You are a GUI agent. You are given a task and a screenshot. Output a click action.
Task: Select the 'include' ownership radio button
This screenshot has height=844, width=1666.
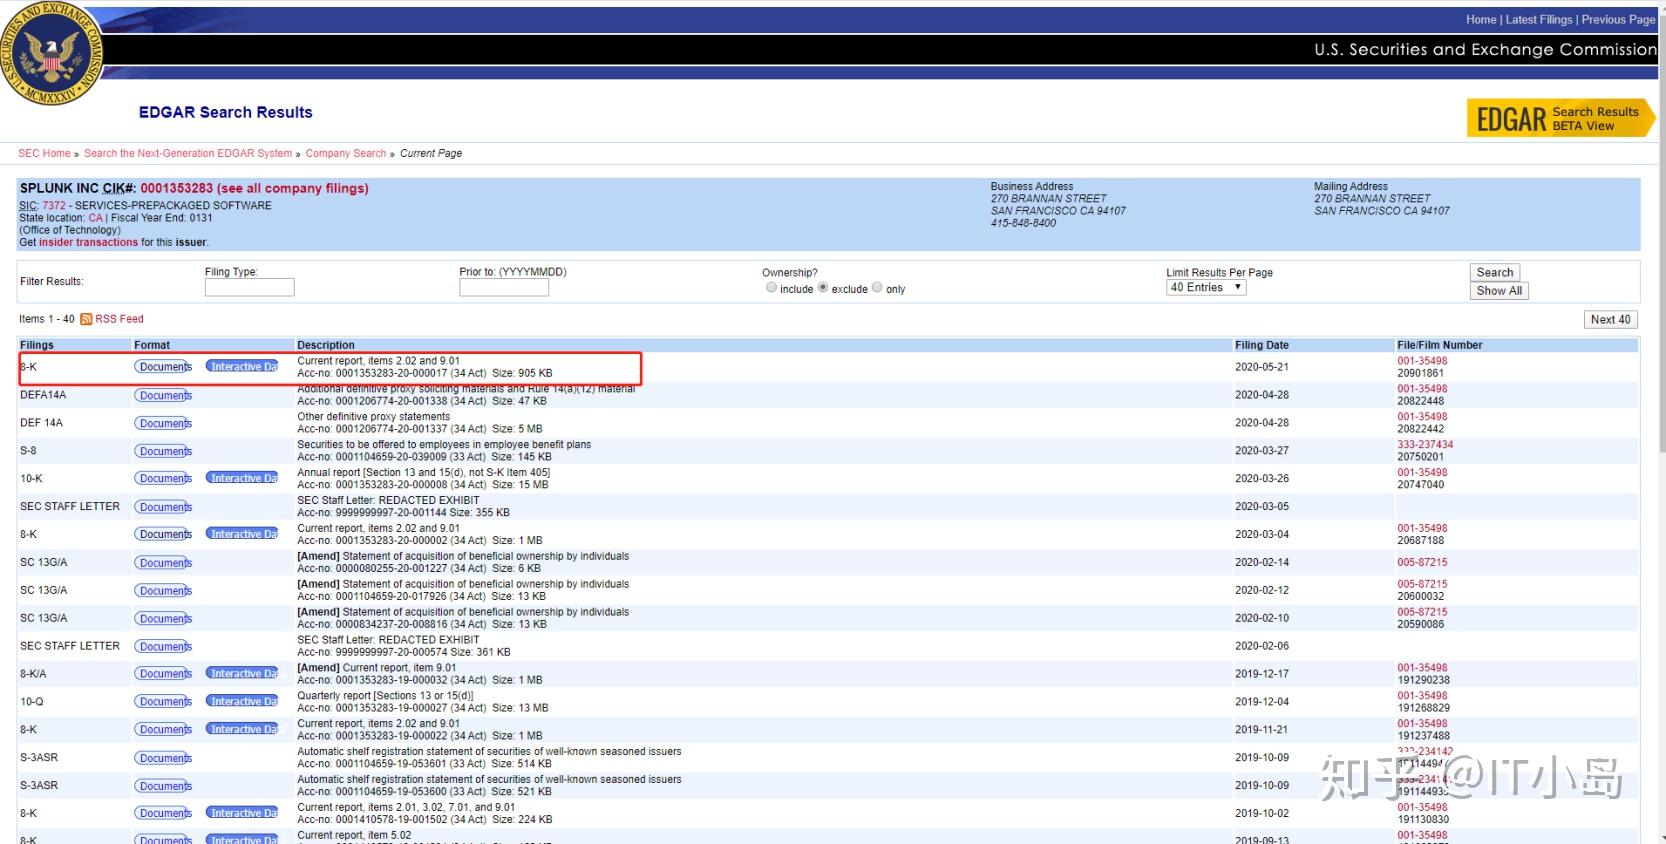tap(771, 288)
